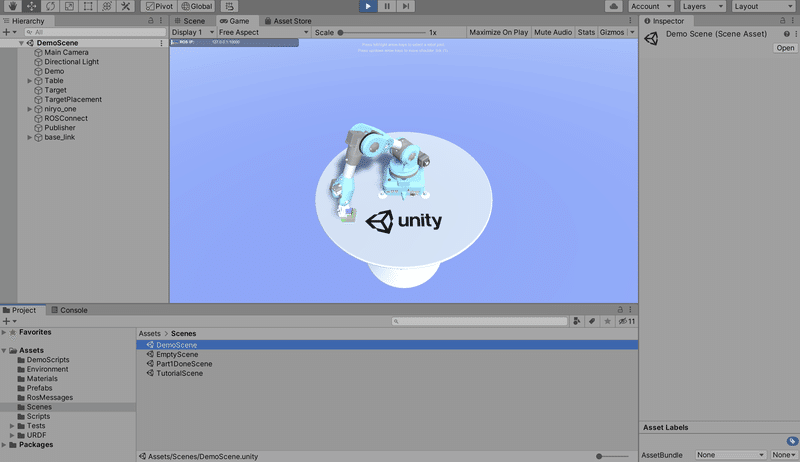
Task: Open the cloud services icon
Action: coord(614,6)
